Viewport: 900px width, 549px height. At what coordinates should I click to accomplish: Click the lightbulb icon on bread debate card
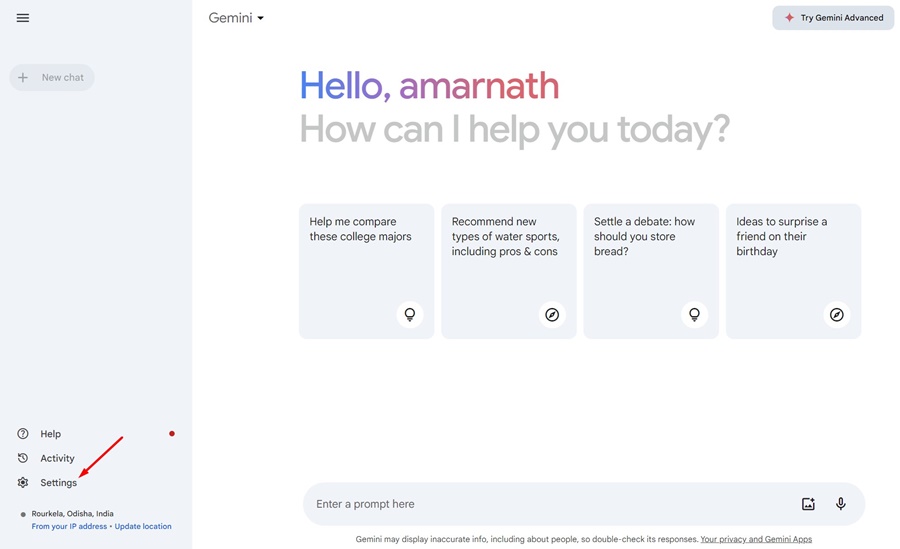(694, 315)
